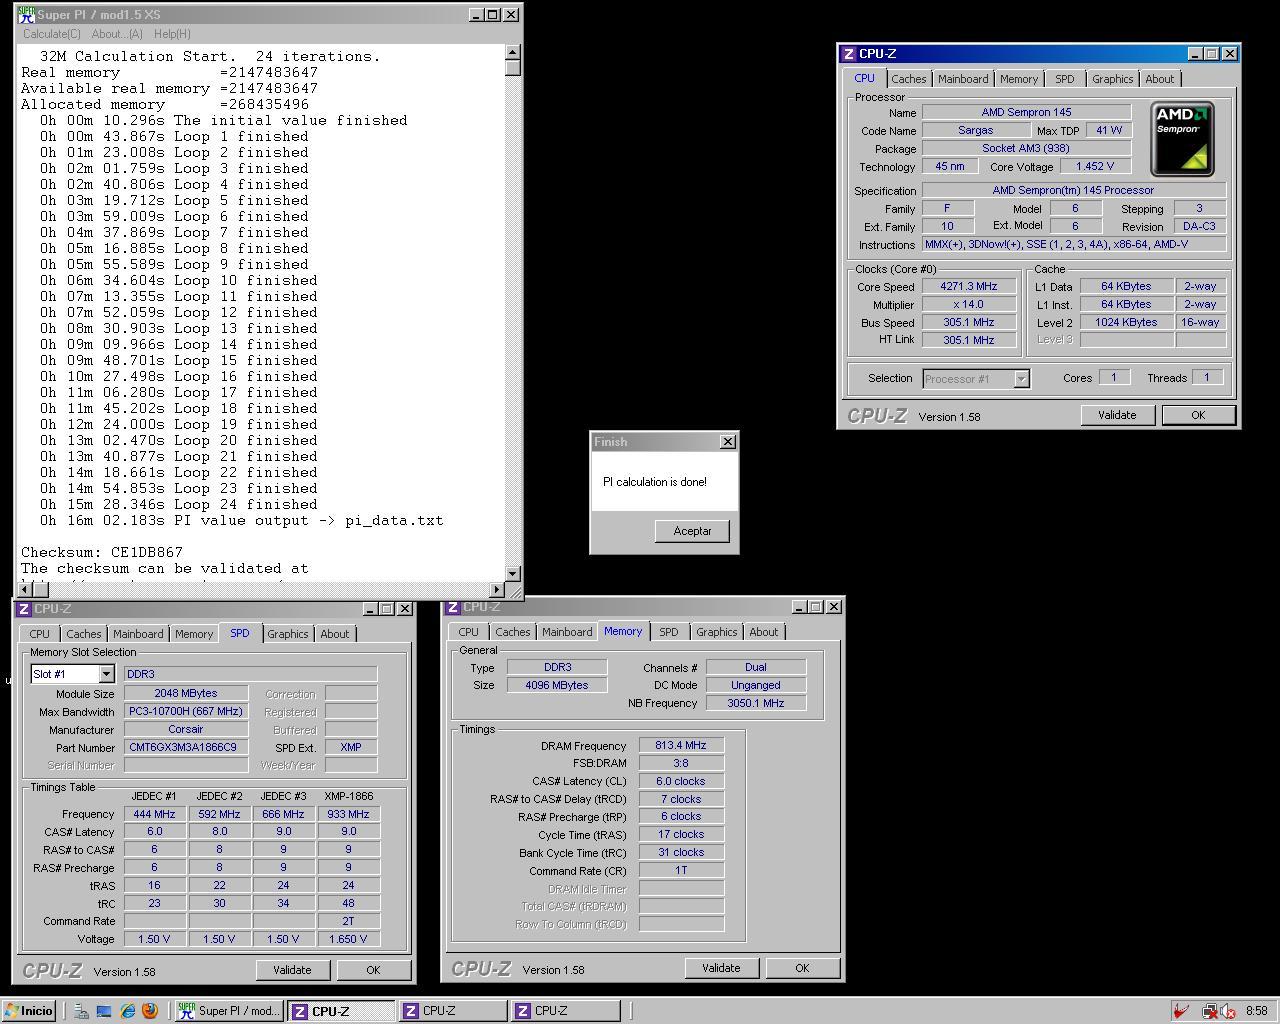Click the disconnected network tray icon
The height and width of the screenshot is (1024, 1280).
coord(1209,1011)
